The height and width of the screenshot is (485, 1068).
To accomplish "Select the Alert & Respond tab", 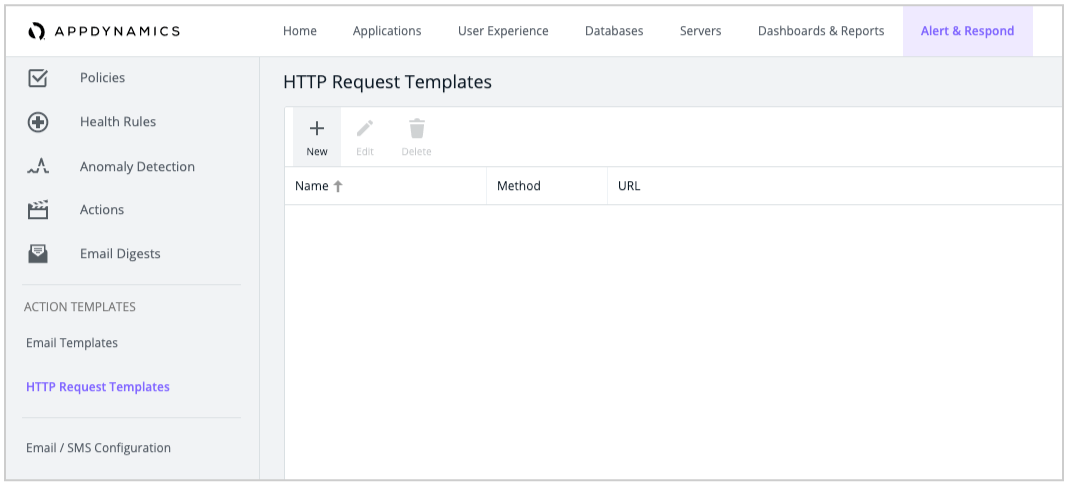I will click(x=967, y=31).
